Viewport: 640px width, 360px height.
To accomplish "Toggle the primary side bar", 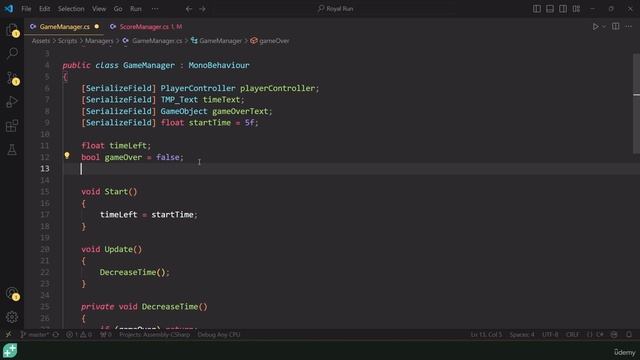I will click(x=537, y=9).
